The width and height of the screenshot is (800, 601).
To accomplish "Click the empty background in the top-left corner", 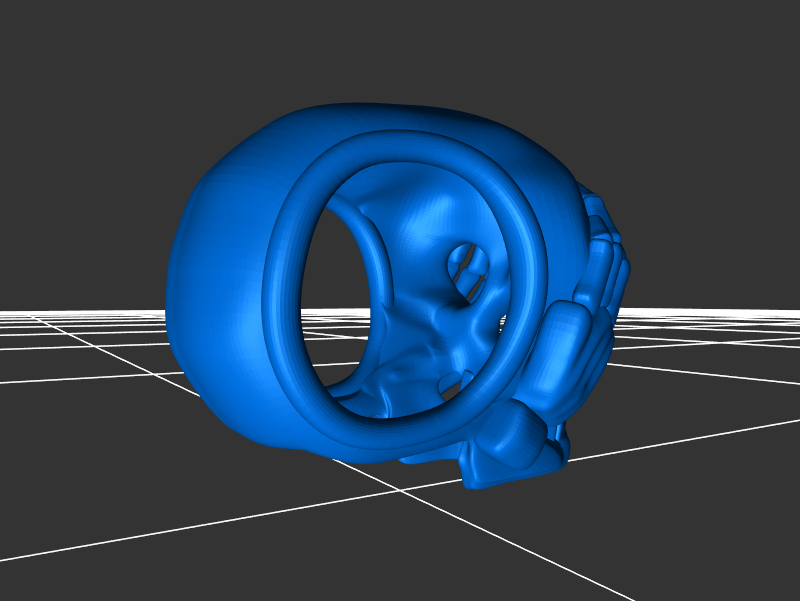I will point(50,40).
